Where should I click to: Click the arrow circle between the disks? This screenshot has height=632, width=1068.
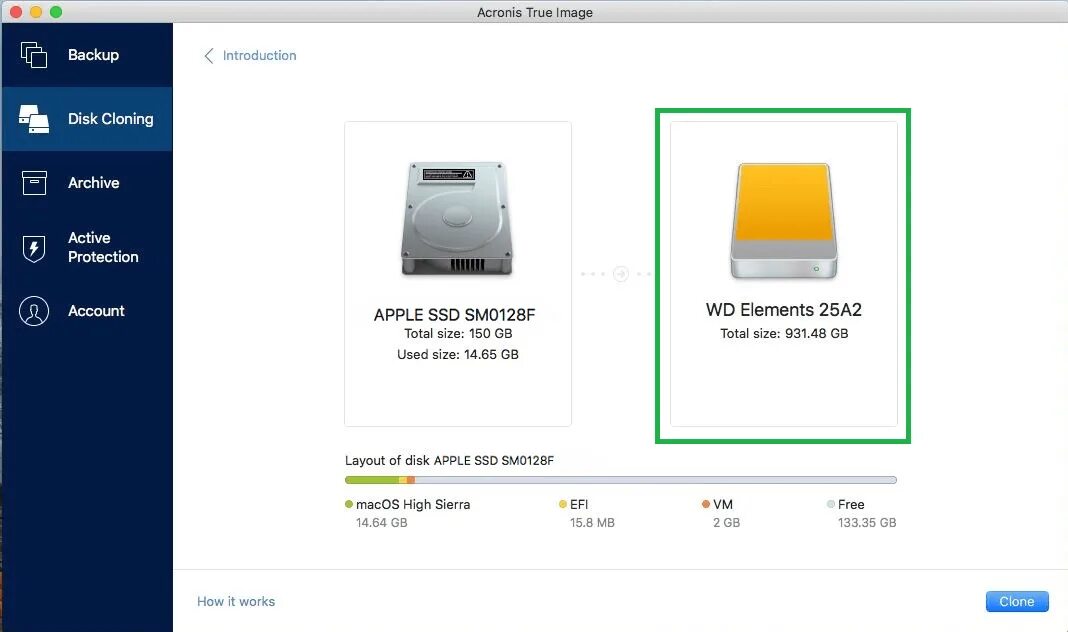(621, 274)
